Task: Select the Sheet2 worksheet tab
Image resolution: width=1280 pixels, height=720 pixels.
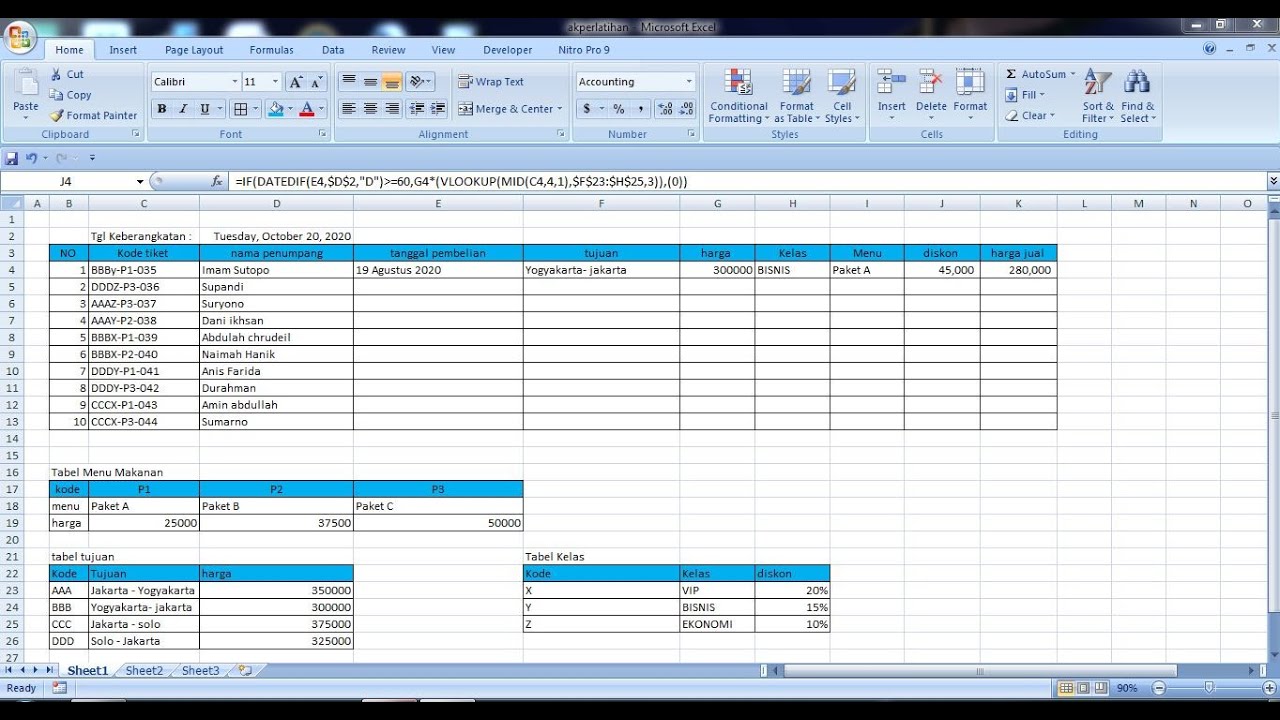Action: 144,670
